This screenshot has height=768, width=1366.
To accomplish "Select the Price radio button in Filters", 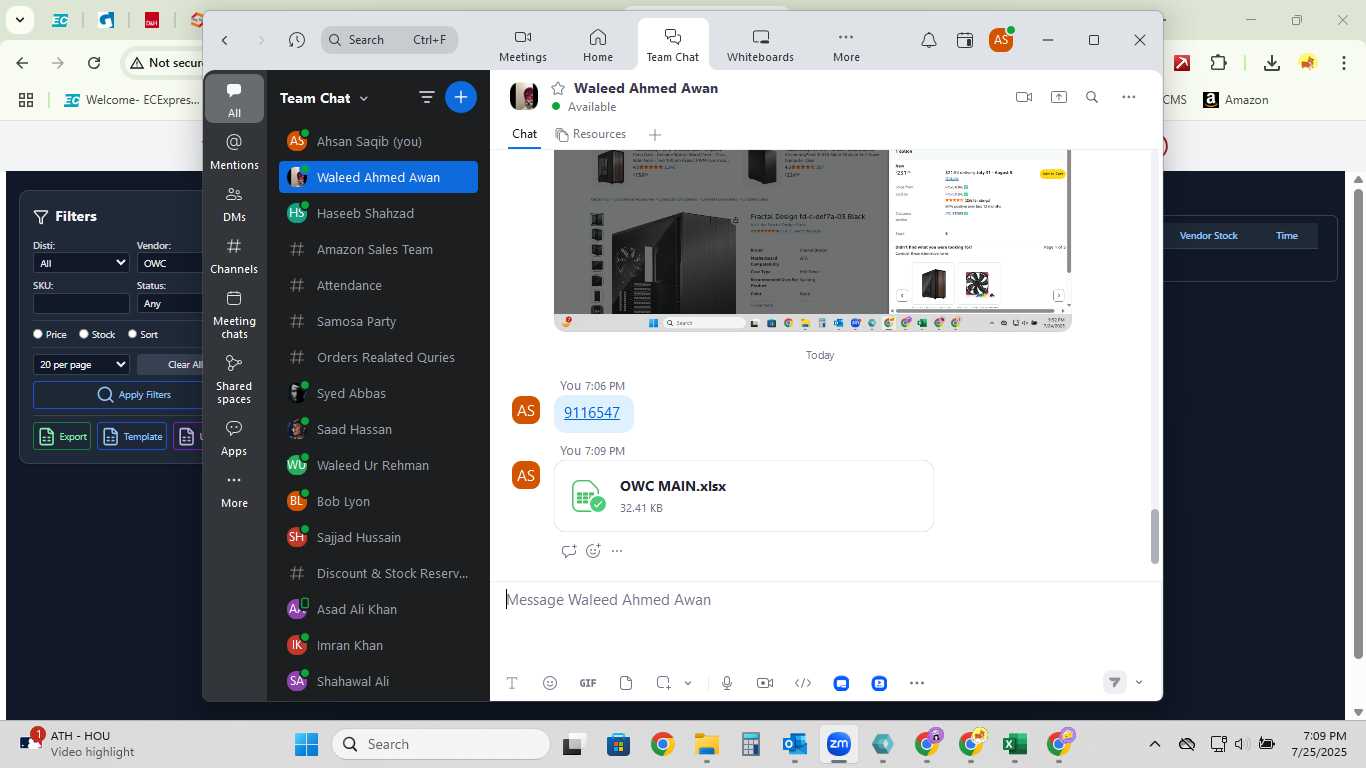I will pos(38,334).
